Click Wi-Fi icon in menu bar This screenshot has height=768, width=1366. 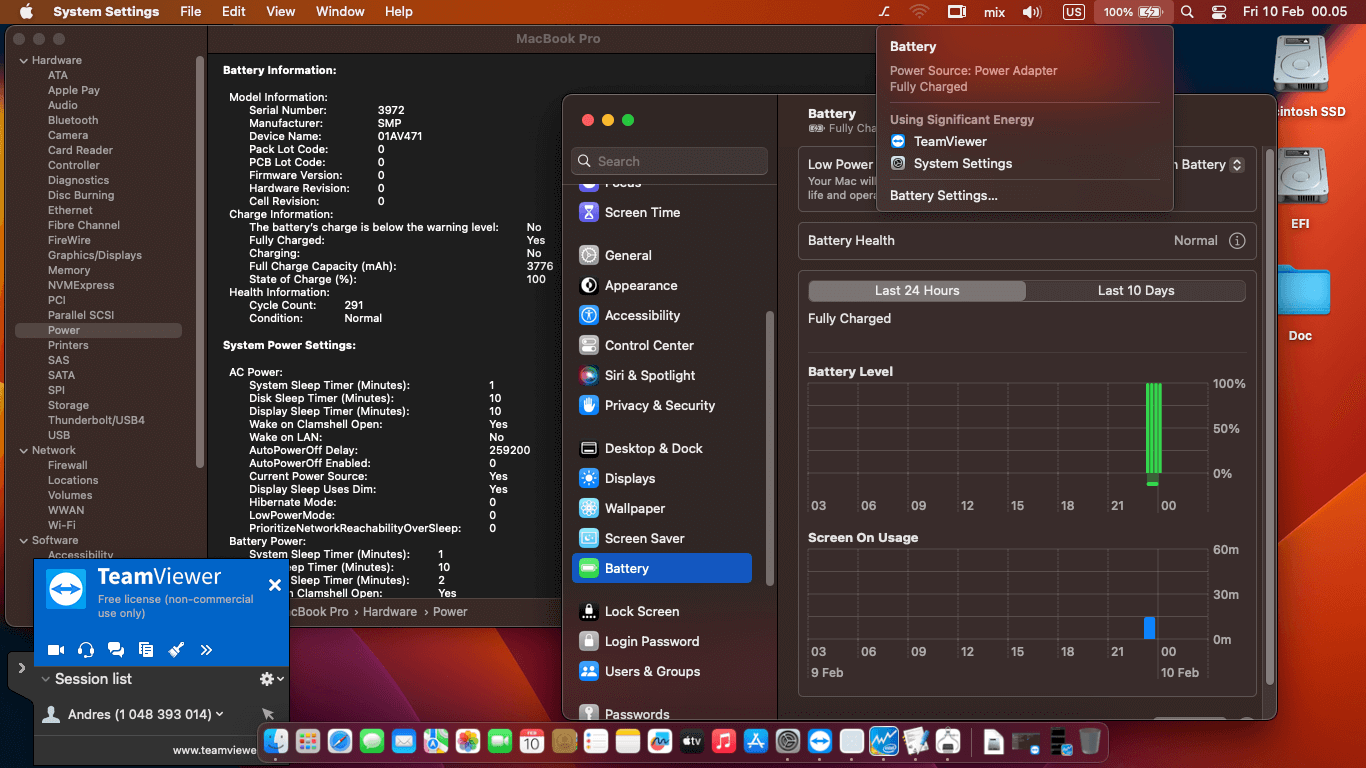tap(919, 12)
